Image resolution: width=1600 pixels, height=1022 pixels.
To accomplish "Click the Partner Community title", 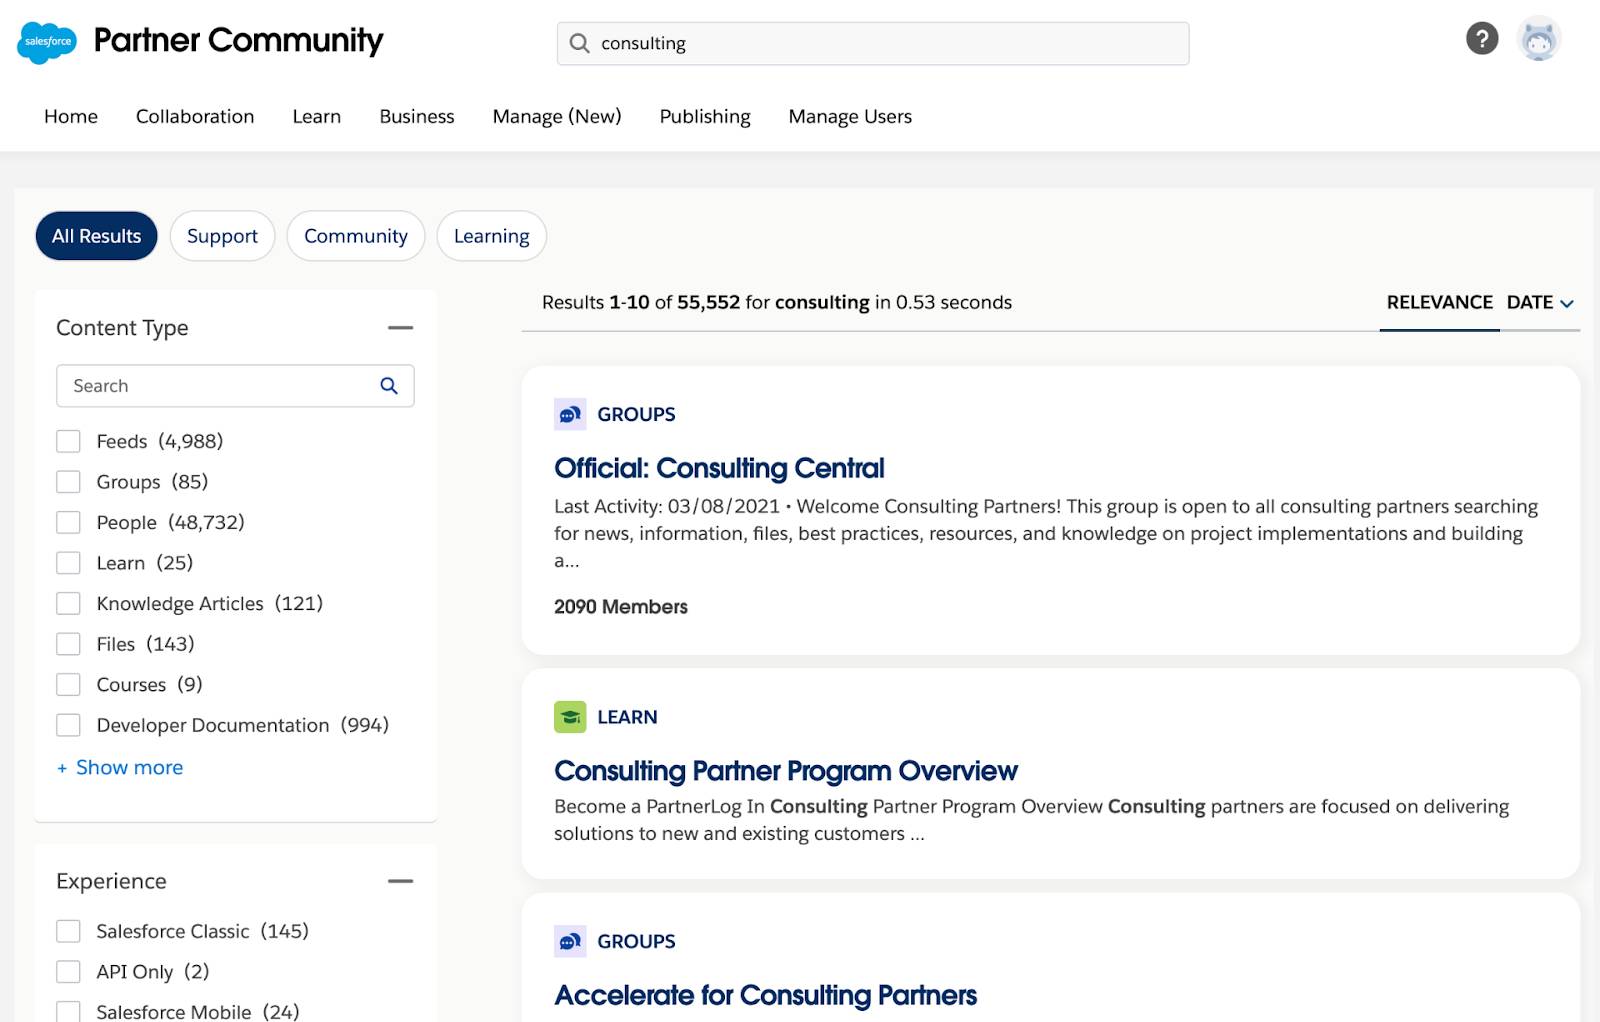I will [x=238, y=40].
